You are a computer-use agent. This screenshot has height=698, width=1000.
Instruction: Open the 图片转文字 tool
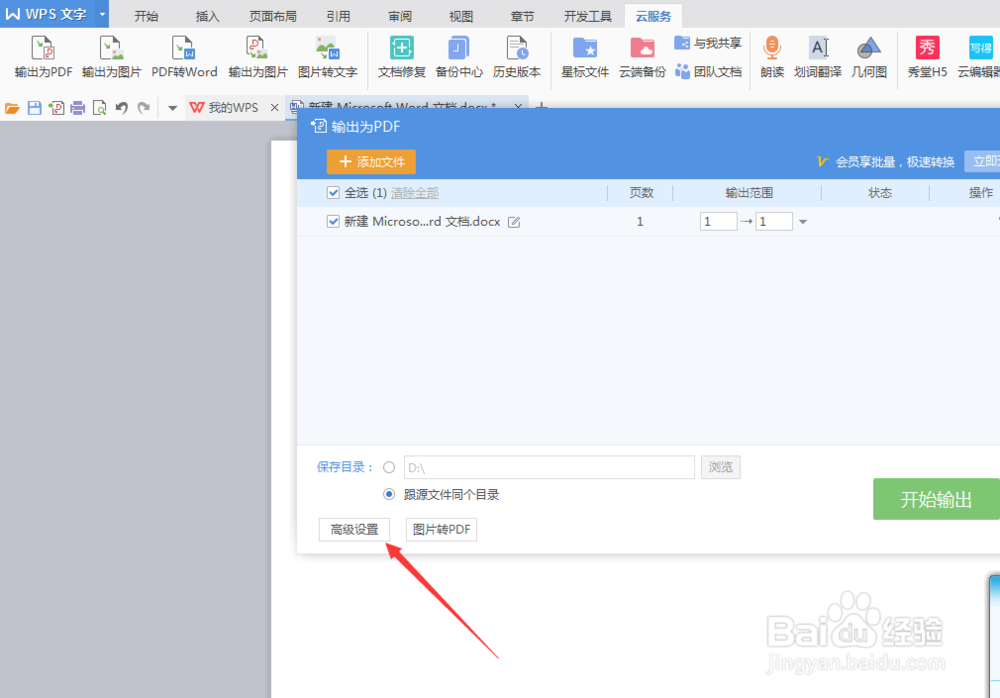click(x=327, y=57)
